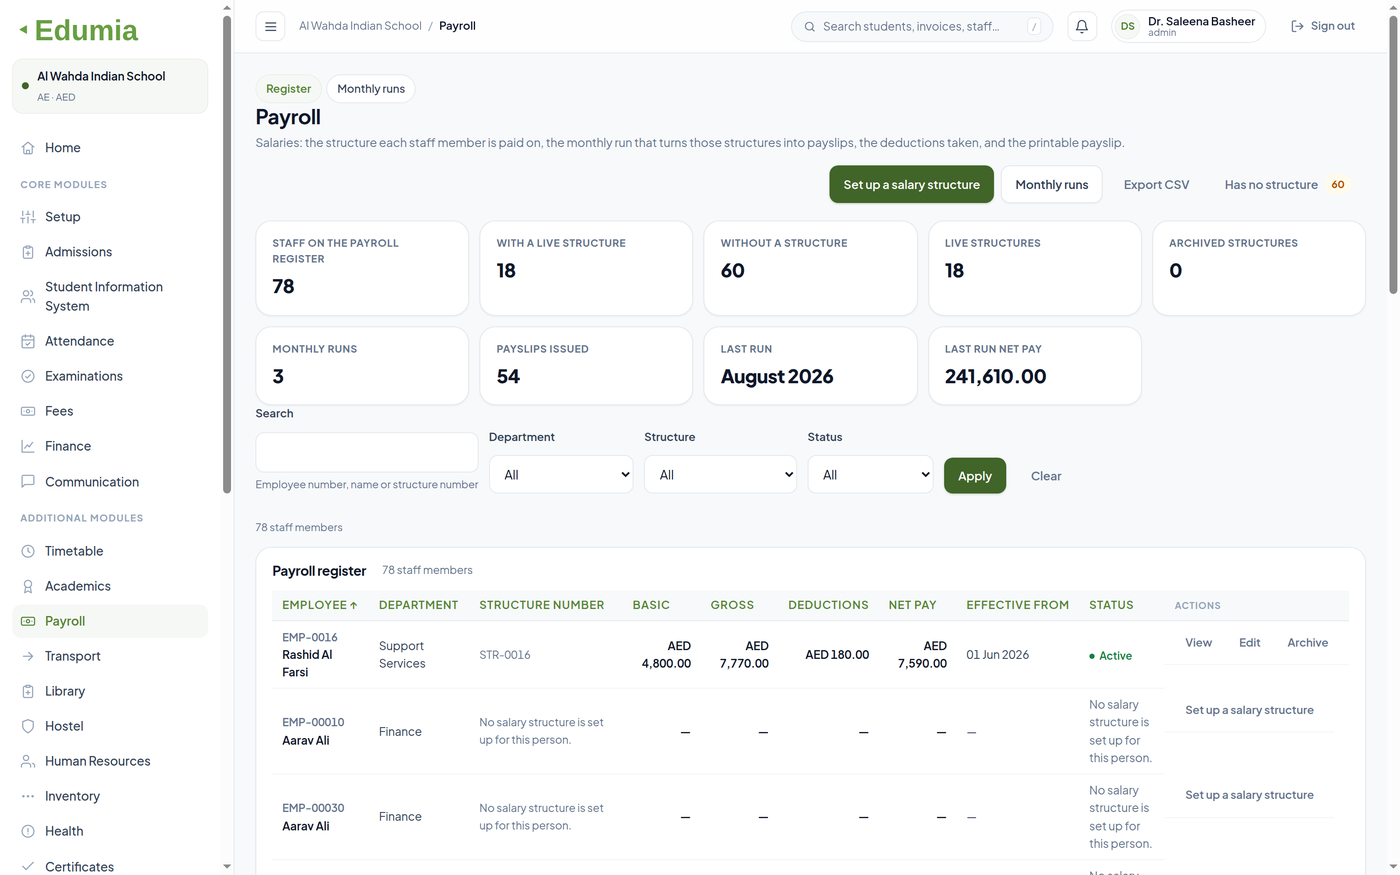Screen dimensions: 1400x875
Task: Click the Transport arrow icon
Action: pyautogui.click(x=28, y=656)
